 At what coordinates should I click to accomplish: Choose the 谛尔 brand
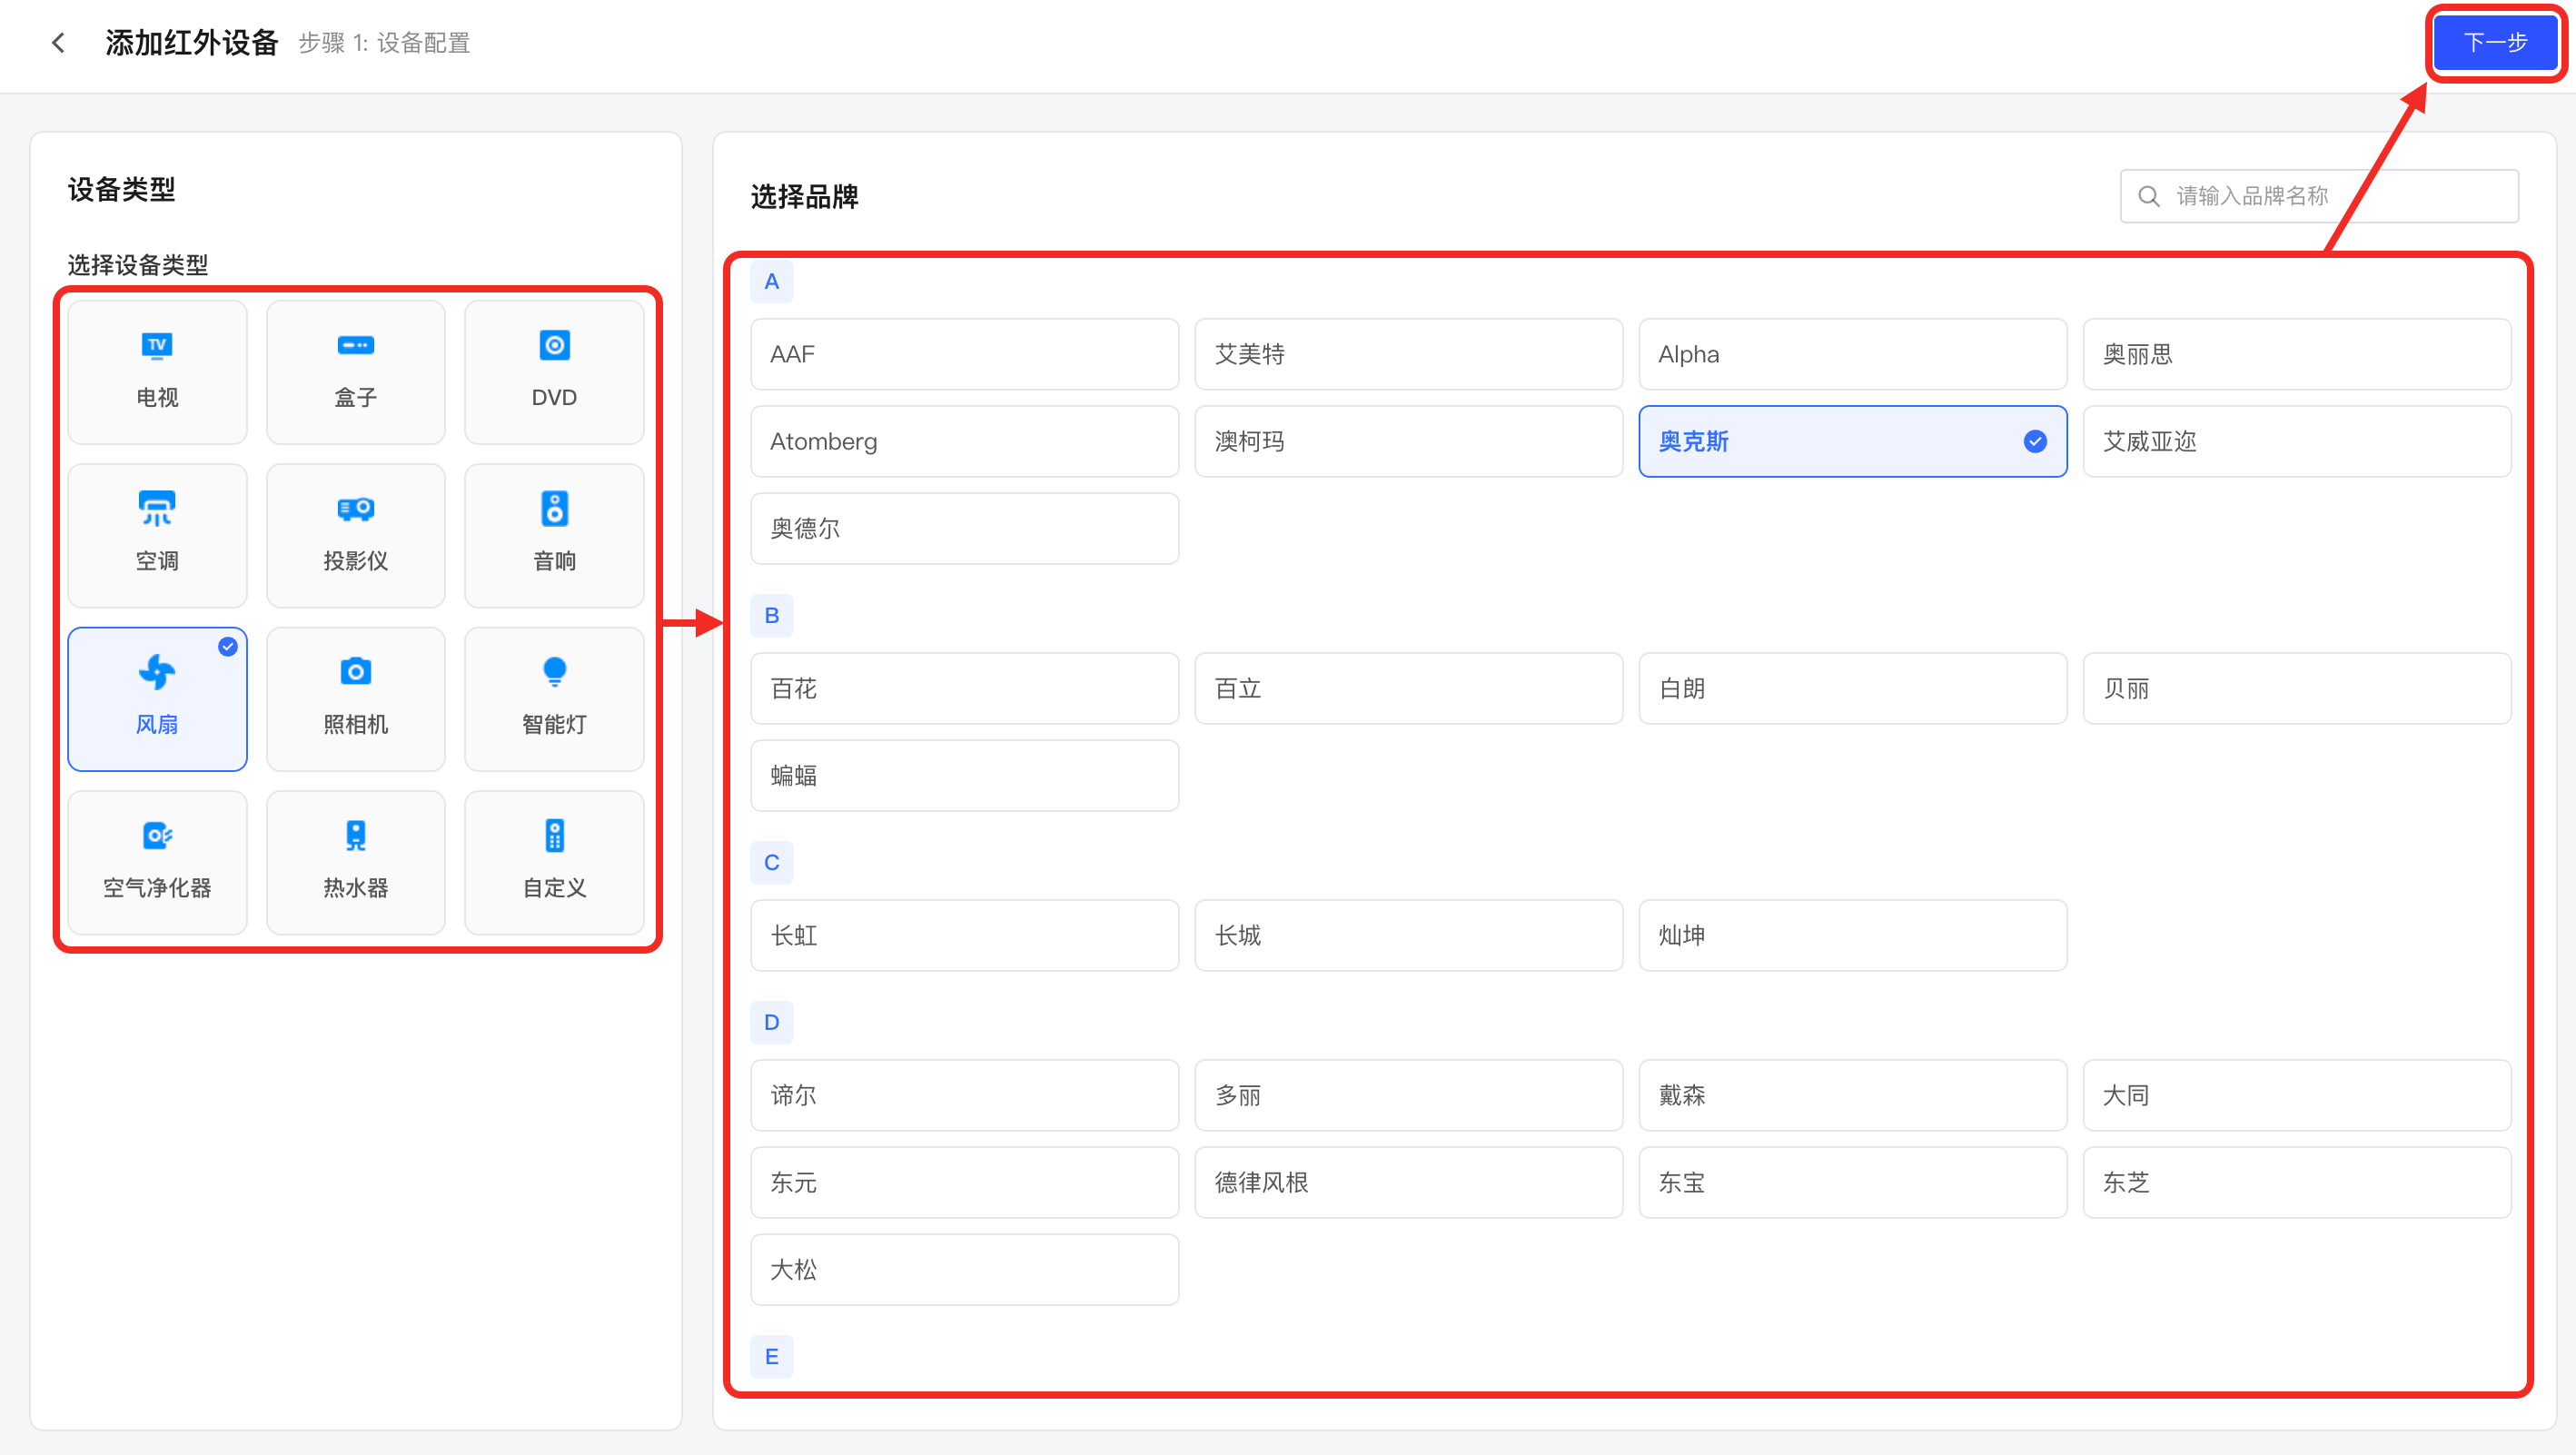(964, 1095)
